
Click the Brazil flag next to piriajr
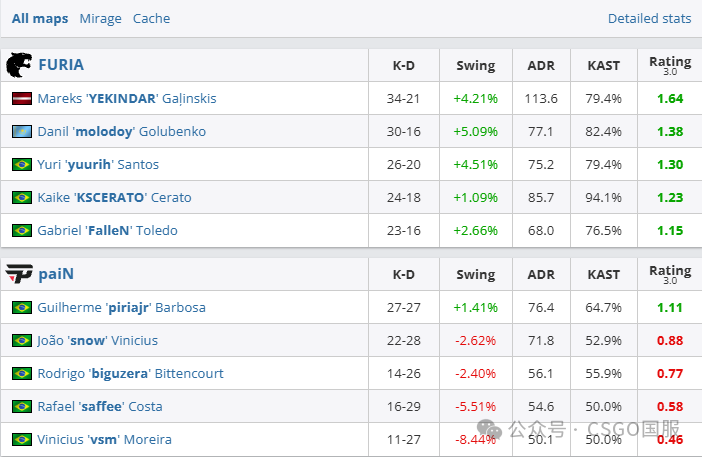pos(22,308)
